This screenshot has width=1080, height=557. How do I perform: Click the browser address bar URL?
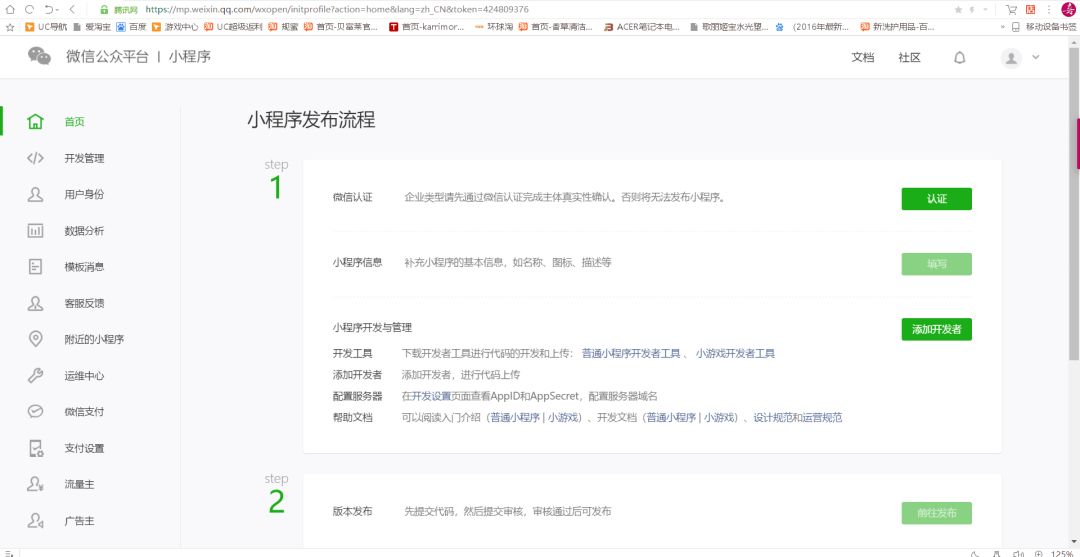(x=336, y=10)
